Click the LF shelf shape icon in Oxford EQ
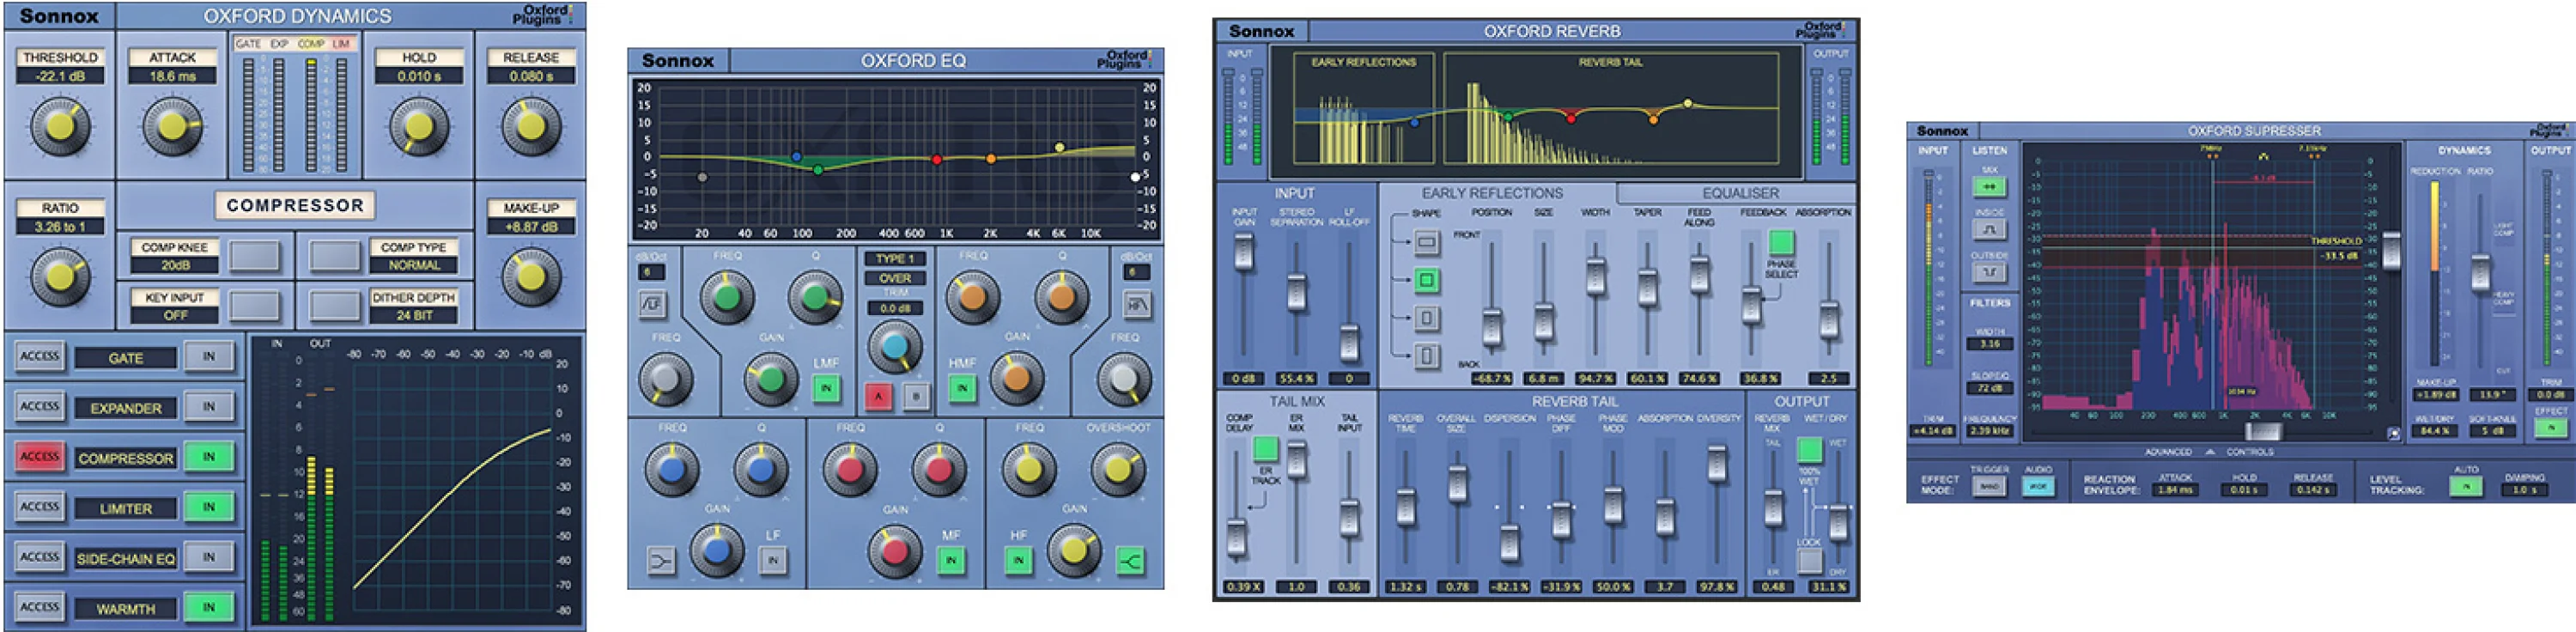The image size is (2576, 632). (x=661, y=561)
